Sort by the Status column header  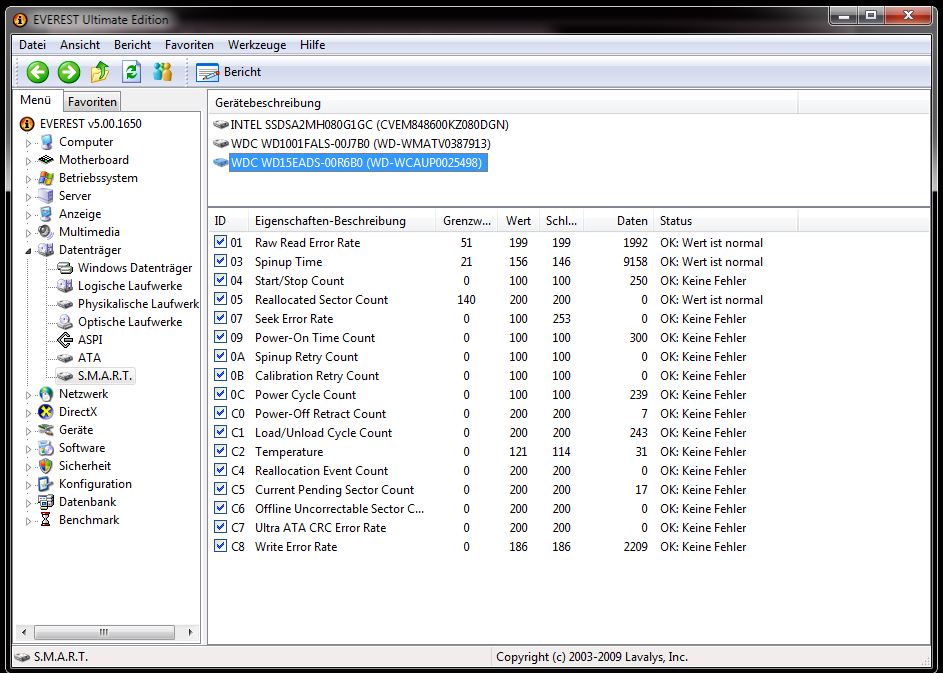pyautogui.click(x=726, y=221)
